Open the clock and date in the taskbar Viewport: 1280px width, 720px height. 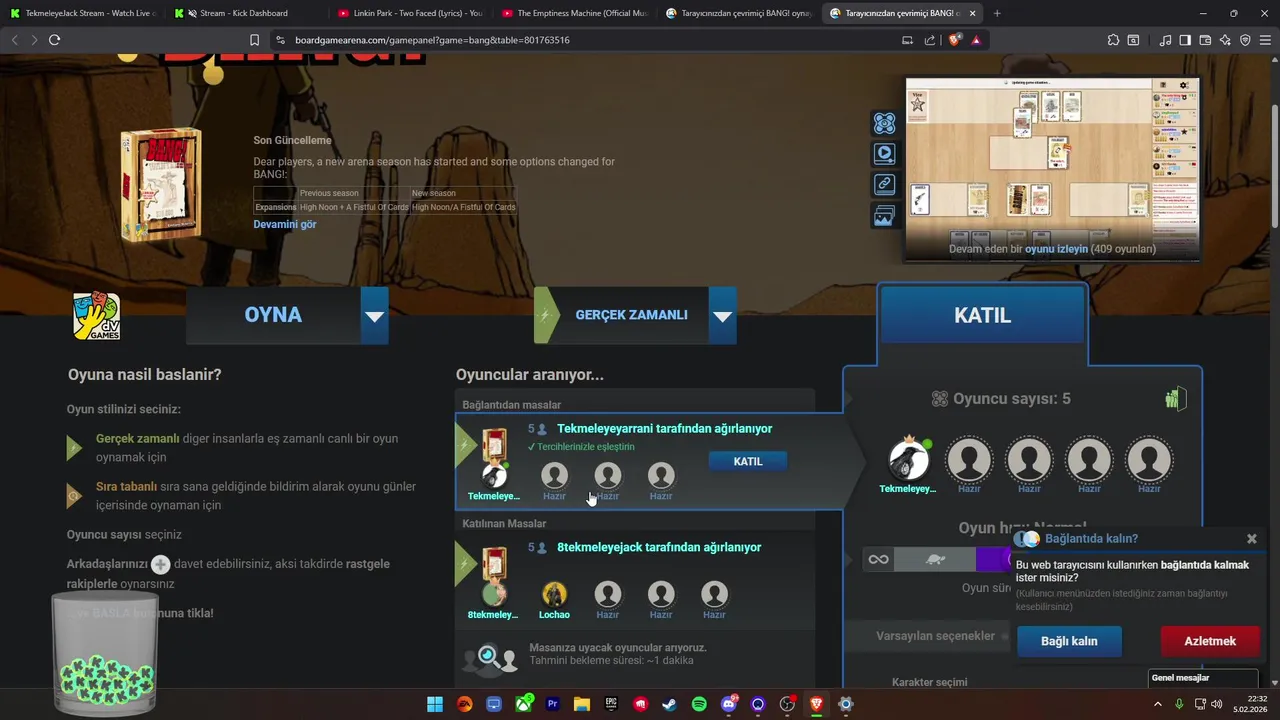point(1249,704)
